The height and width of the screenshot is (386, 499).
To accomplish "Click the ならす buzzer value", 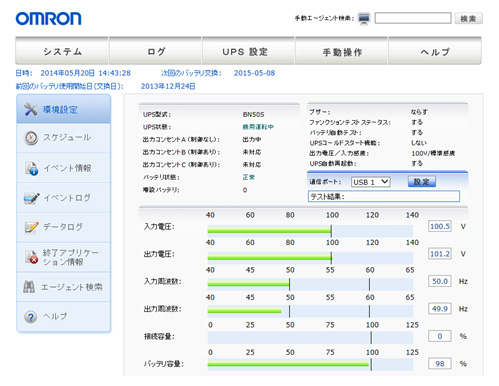I will [x=419, y=112].
